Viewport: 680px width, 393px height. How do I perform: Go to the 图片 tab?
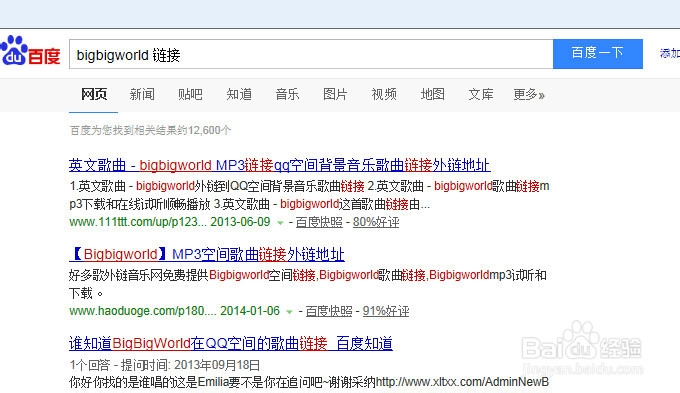click(335, 94)
